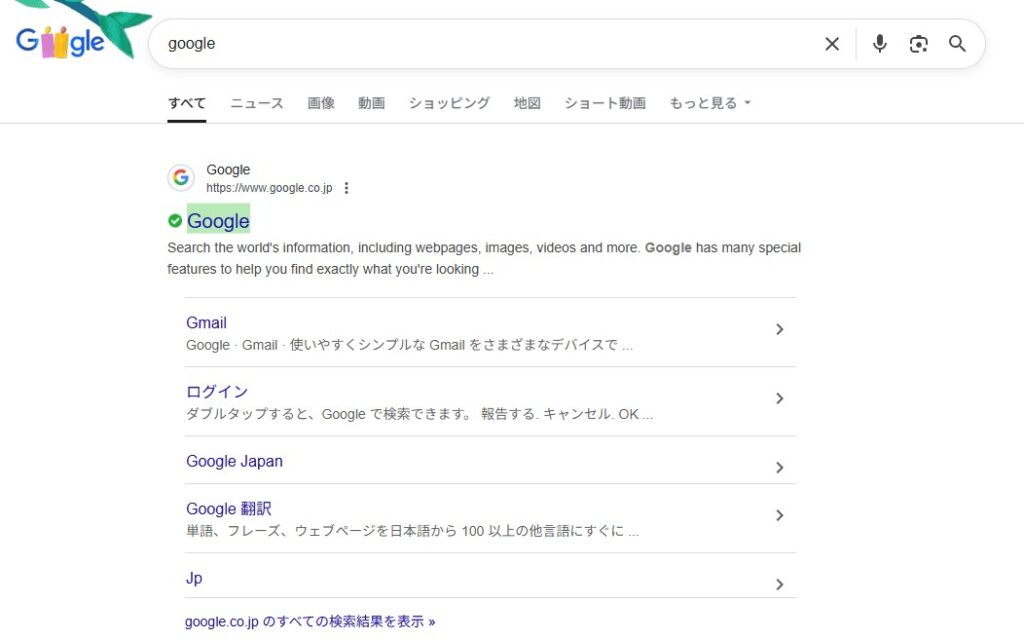This screenshot has width=1024, height=640.
Task: Focus the search input containing 'google'
Action: 483,44
